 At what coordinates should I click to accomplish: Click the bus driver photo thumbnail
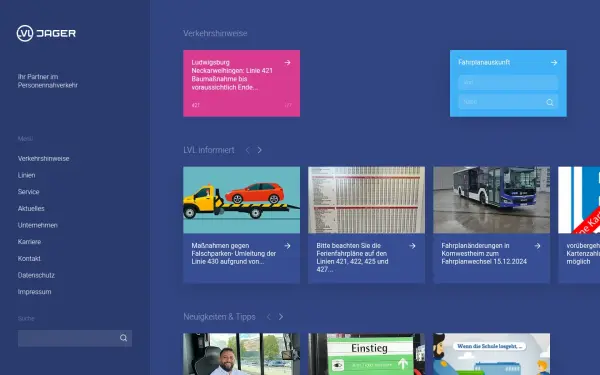tap(241, 354)
